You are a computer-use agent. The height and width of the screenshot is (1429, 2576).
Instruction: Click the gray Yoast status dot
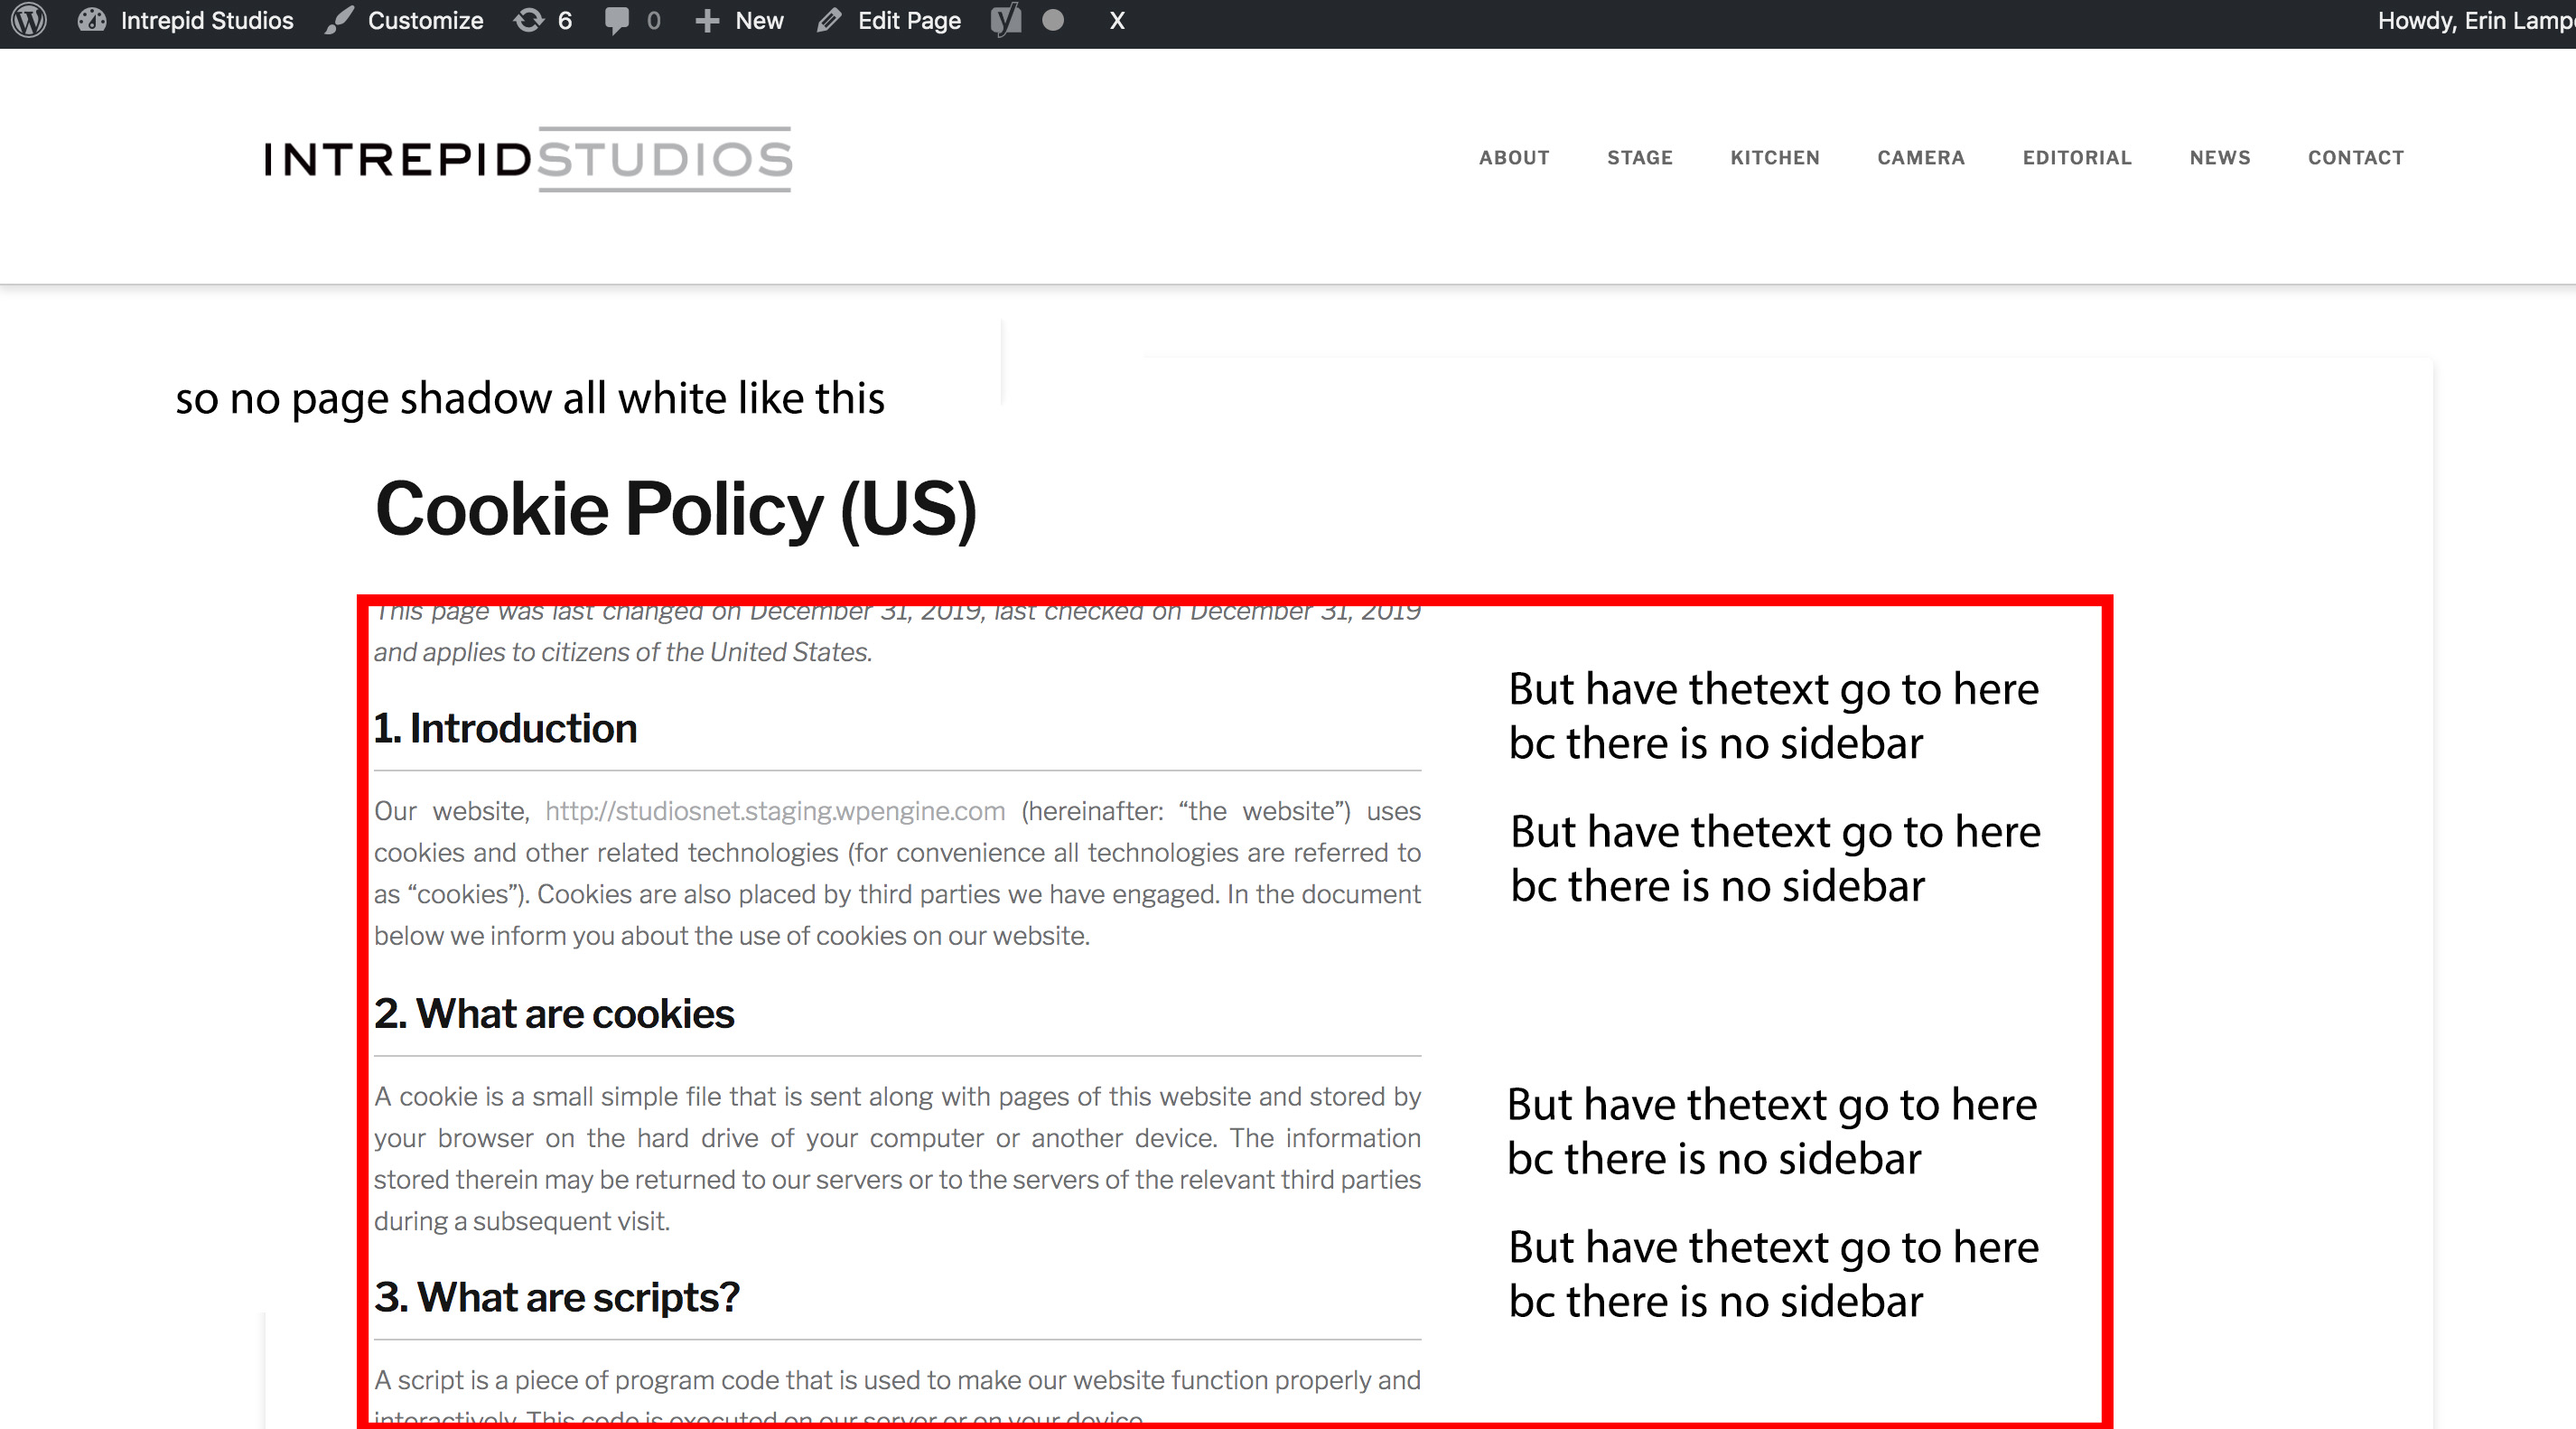pos(1053,21)
